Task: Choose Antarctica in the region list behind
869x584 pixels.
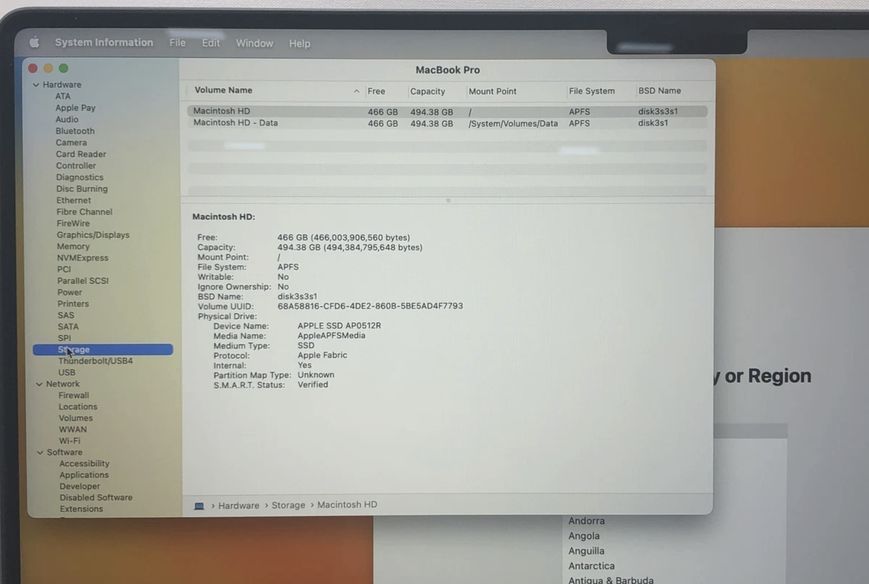Action: point(591,566)
